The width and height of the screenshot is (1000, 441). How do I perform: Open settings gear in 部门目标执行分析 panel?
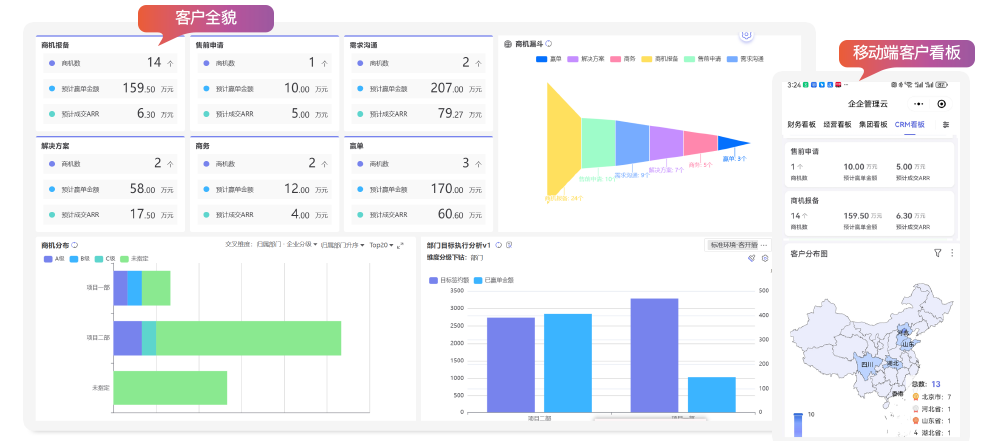point(765,258)
